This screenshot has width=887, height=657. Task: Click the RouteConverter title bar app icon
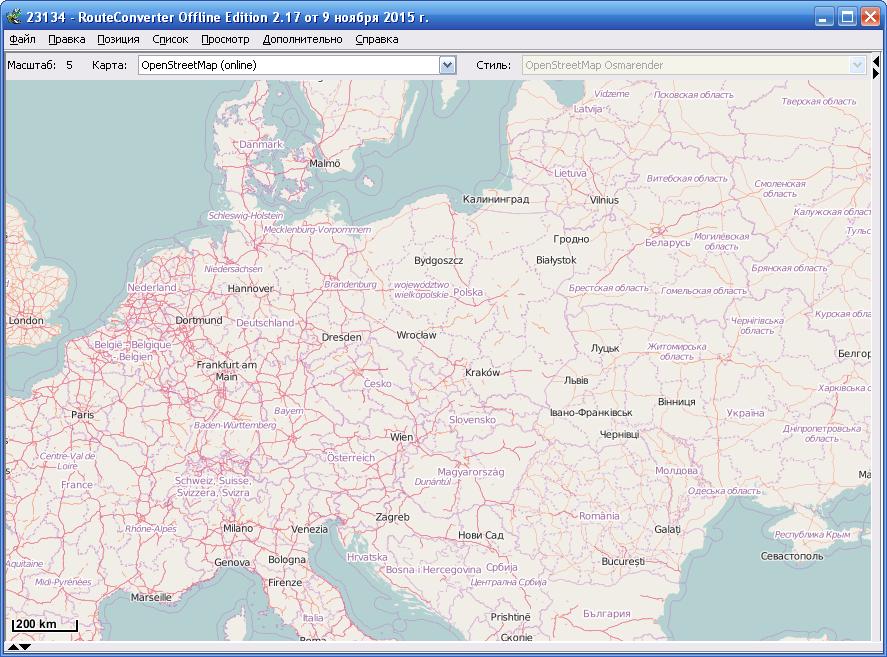[14, 16]
